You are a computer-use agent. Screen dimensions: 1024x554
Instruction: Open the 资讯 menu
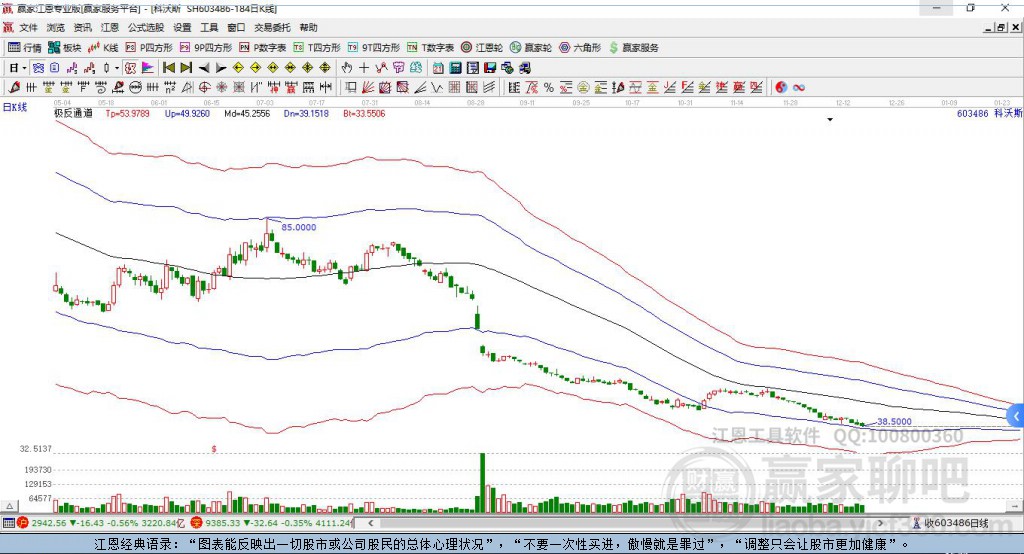[x=82, y=27]
